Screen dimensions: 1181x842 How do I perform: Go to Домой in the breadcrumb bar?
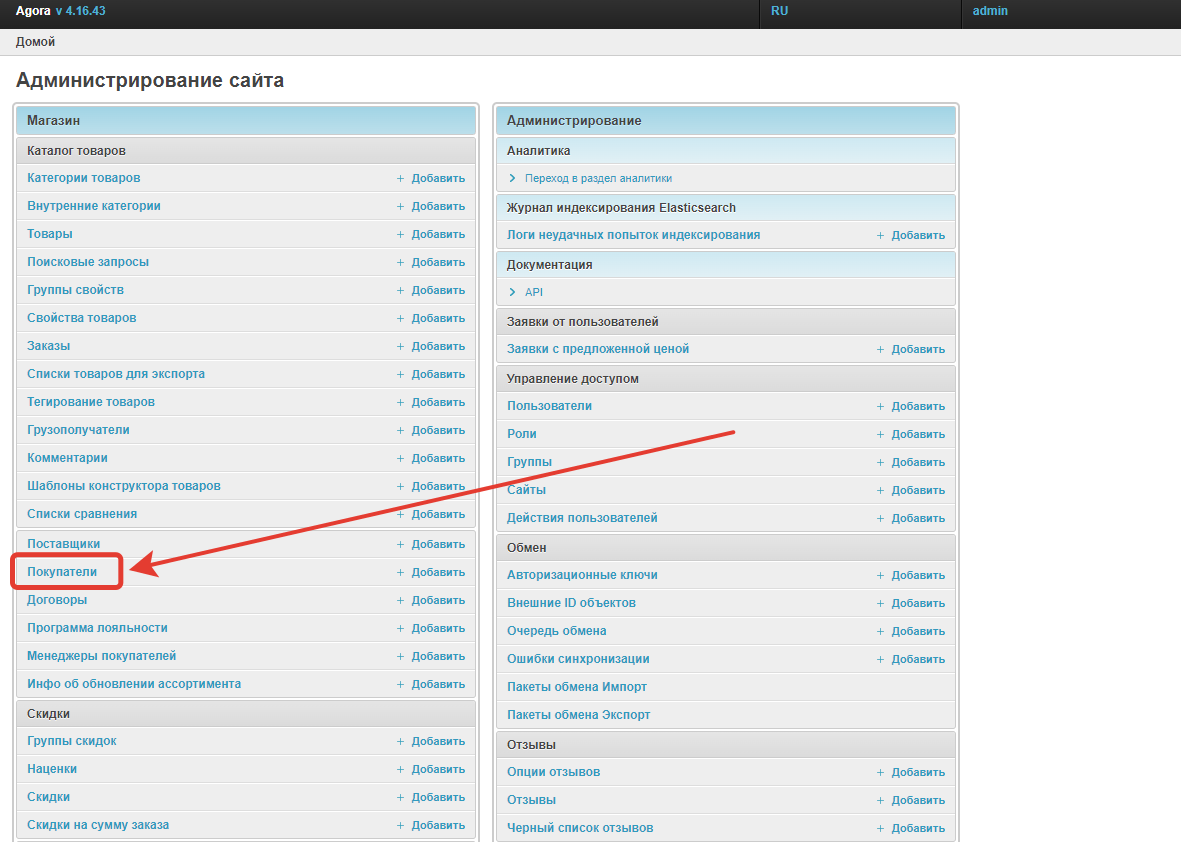(x=35, y=42)
